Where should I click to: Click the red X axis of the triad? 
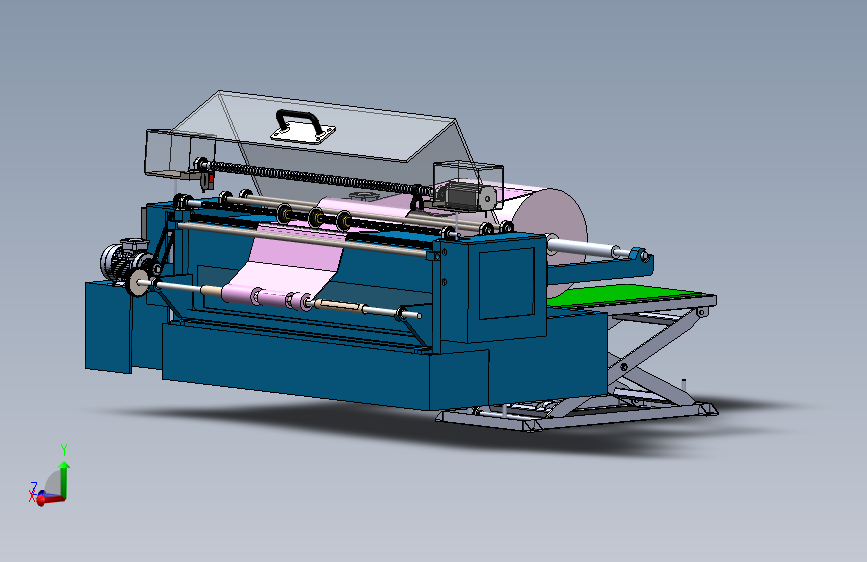[x=50, y=499]
